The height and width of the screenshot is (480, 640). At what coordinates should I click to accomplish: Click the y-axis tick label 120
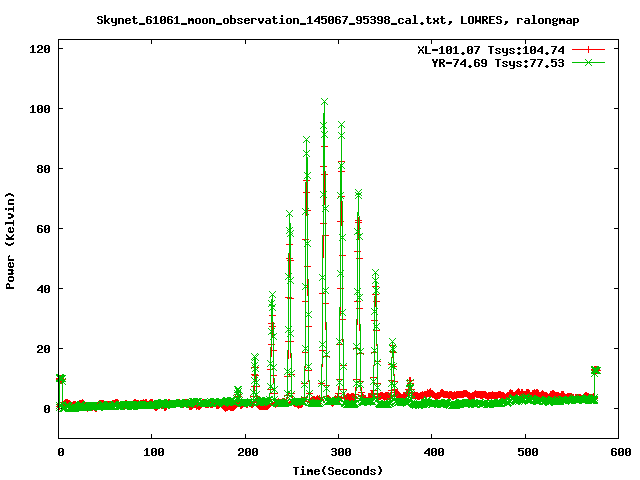tap(40, 49)
